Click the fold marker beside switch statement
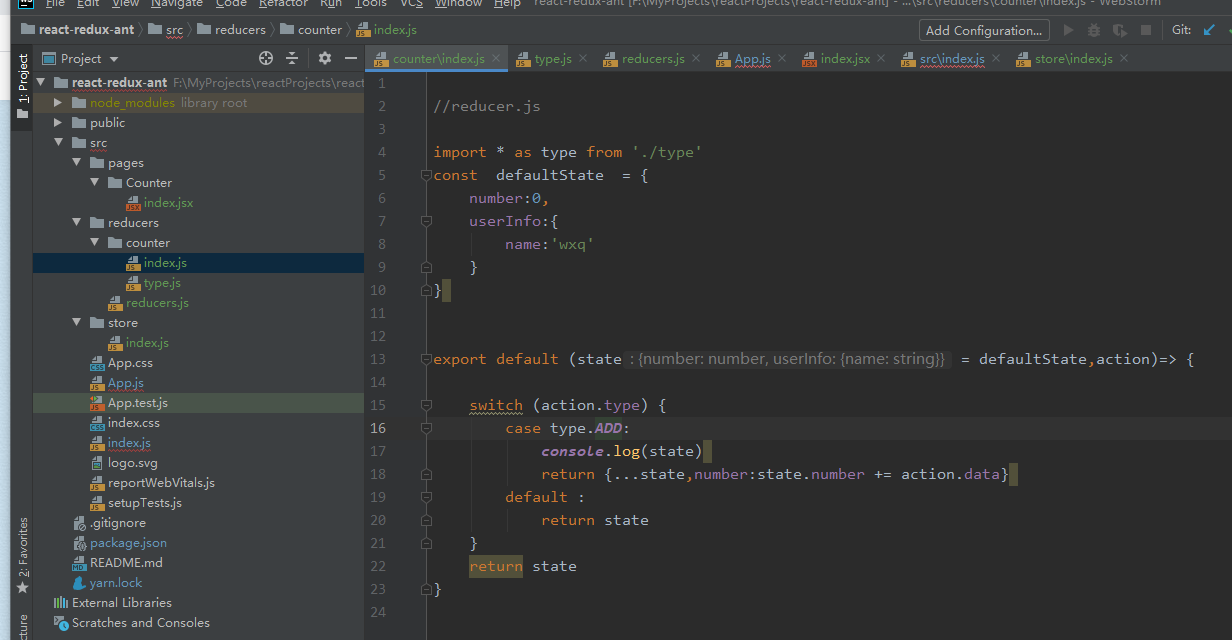This screenshot has height=640, width=1232. 426,405
